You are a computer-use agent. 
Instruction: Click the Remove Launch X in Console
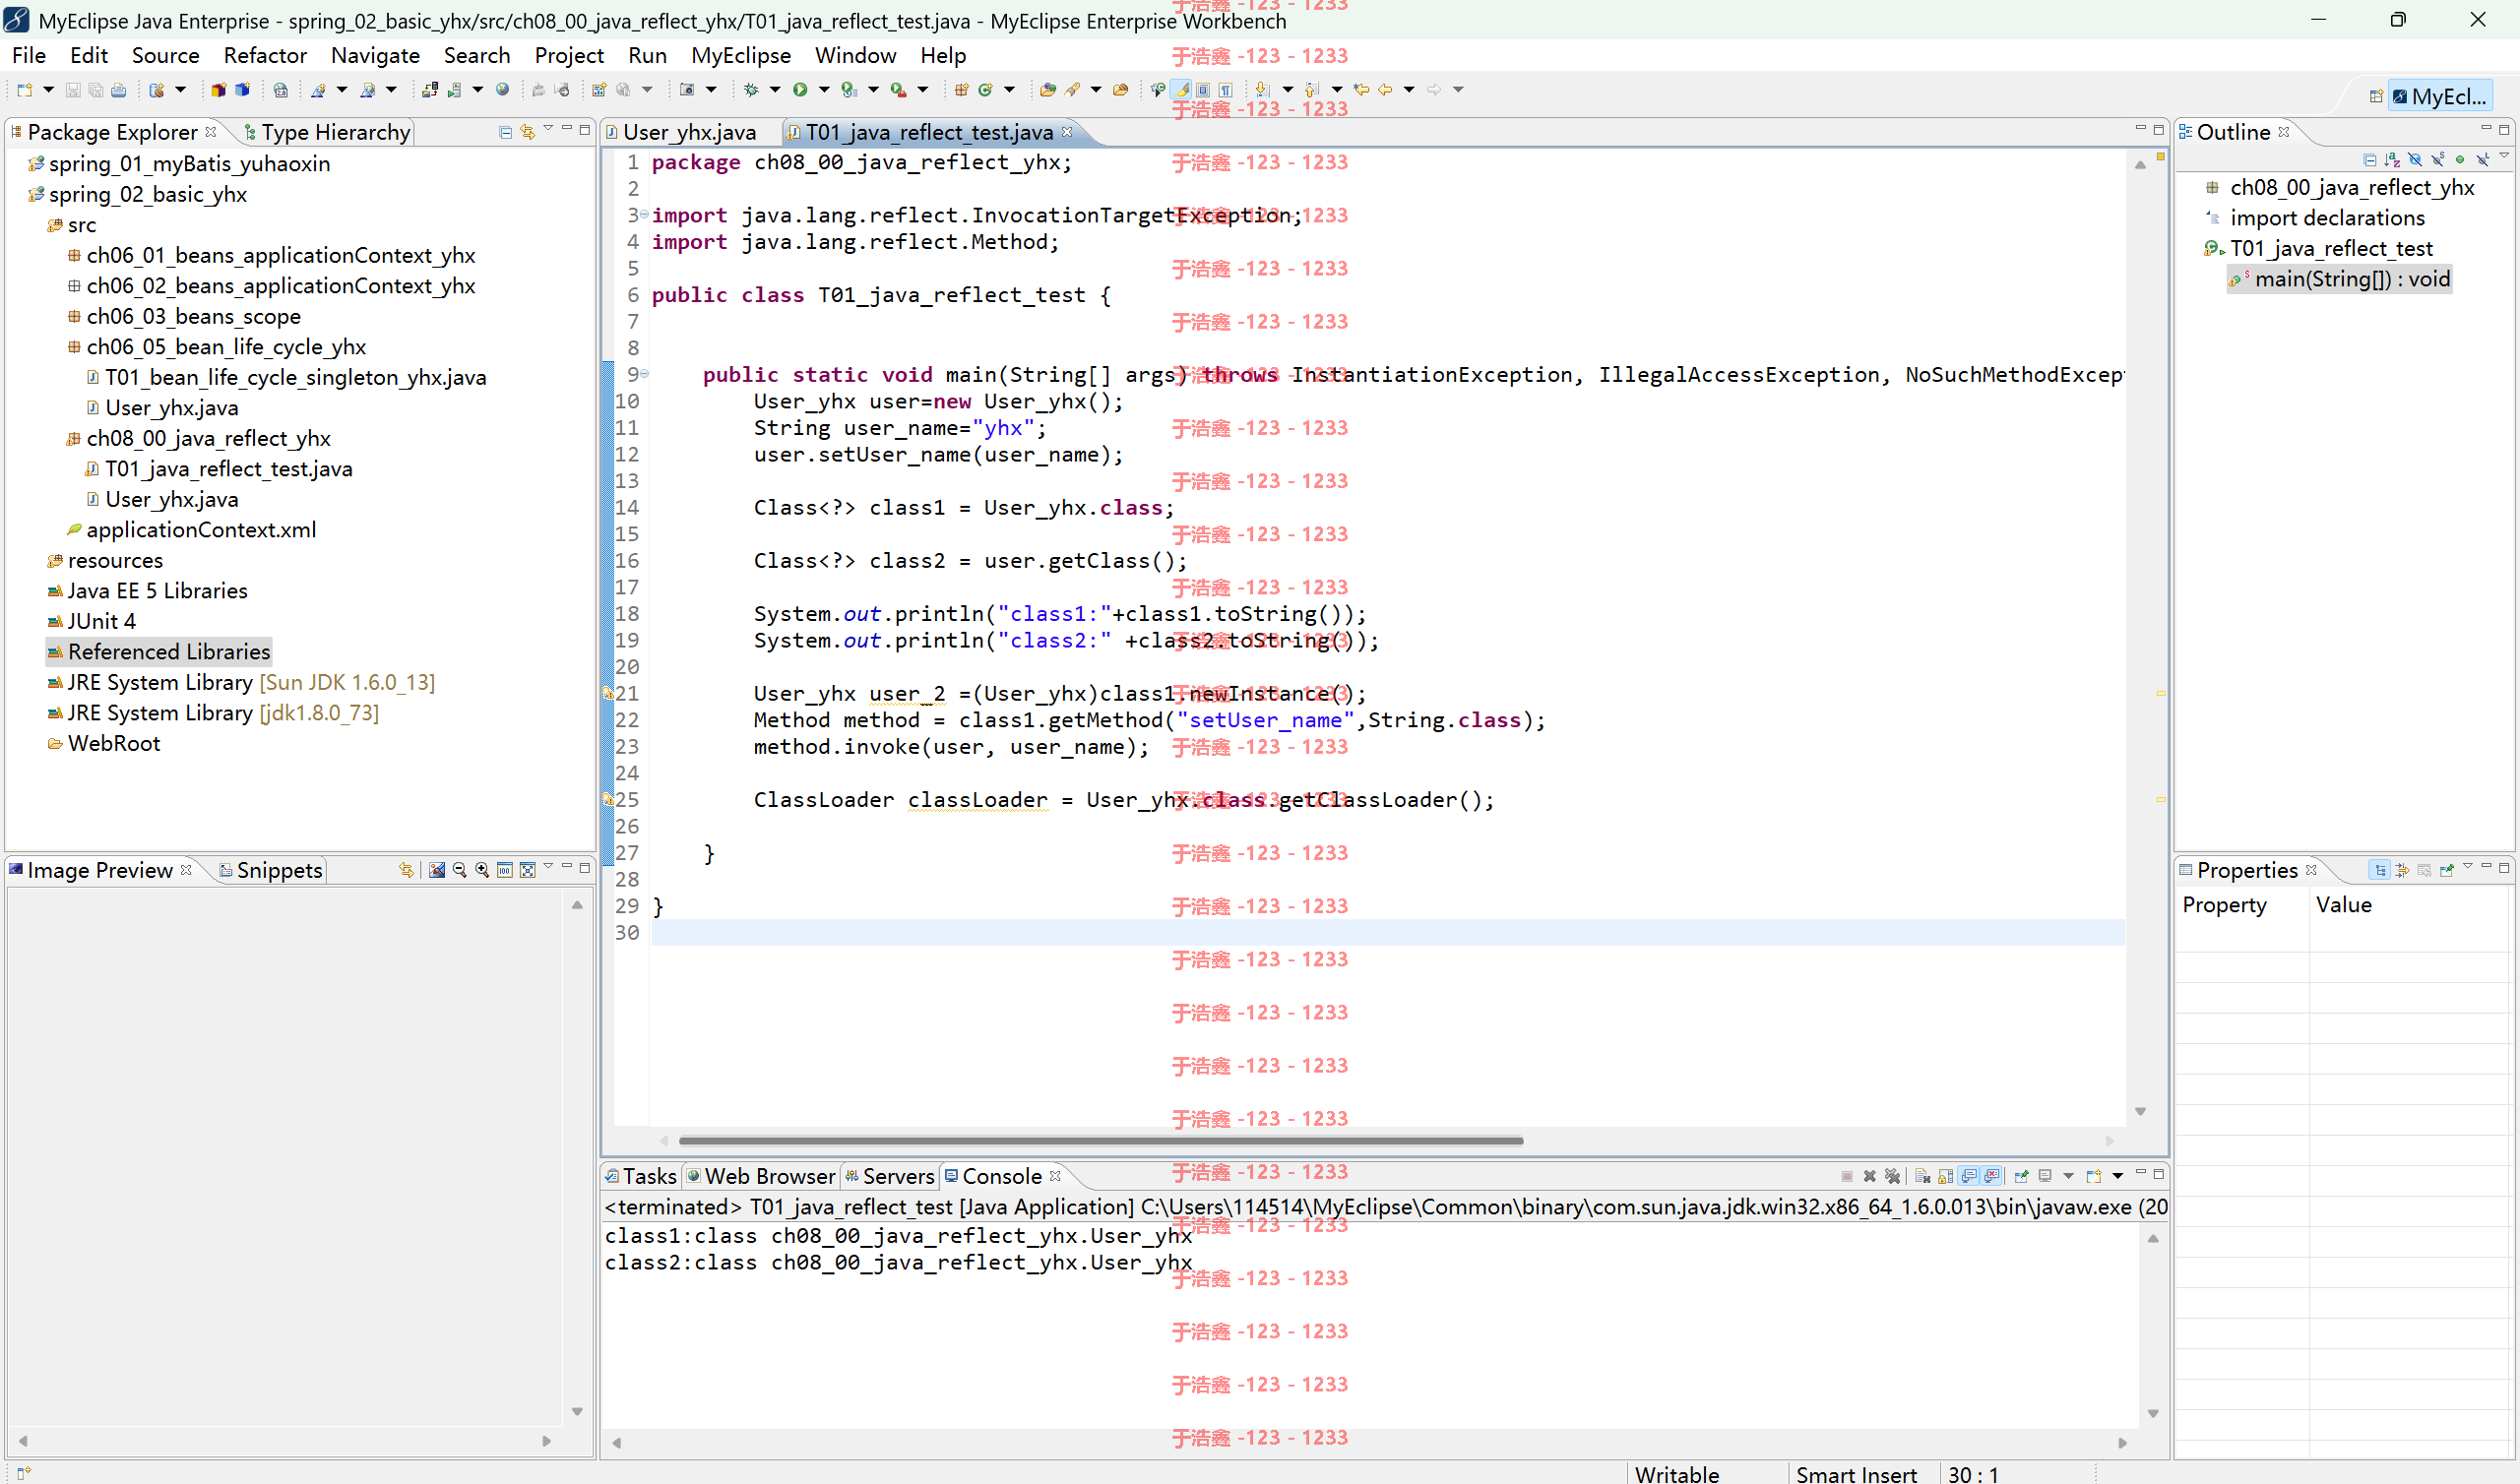click(x=1869, y=1176)
